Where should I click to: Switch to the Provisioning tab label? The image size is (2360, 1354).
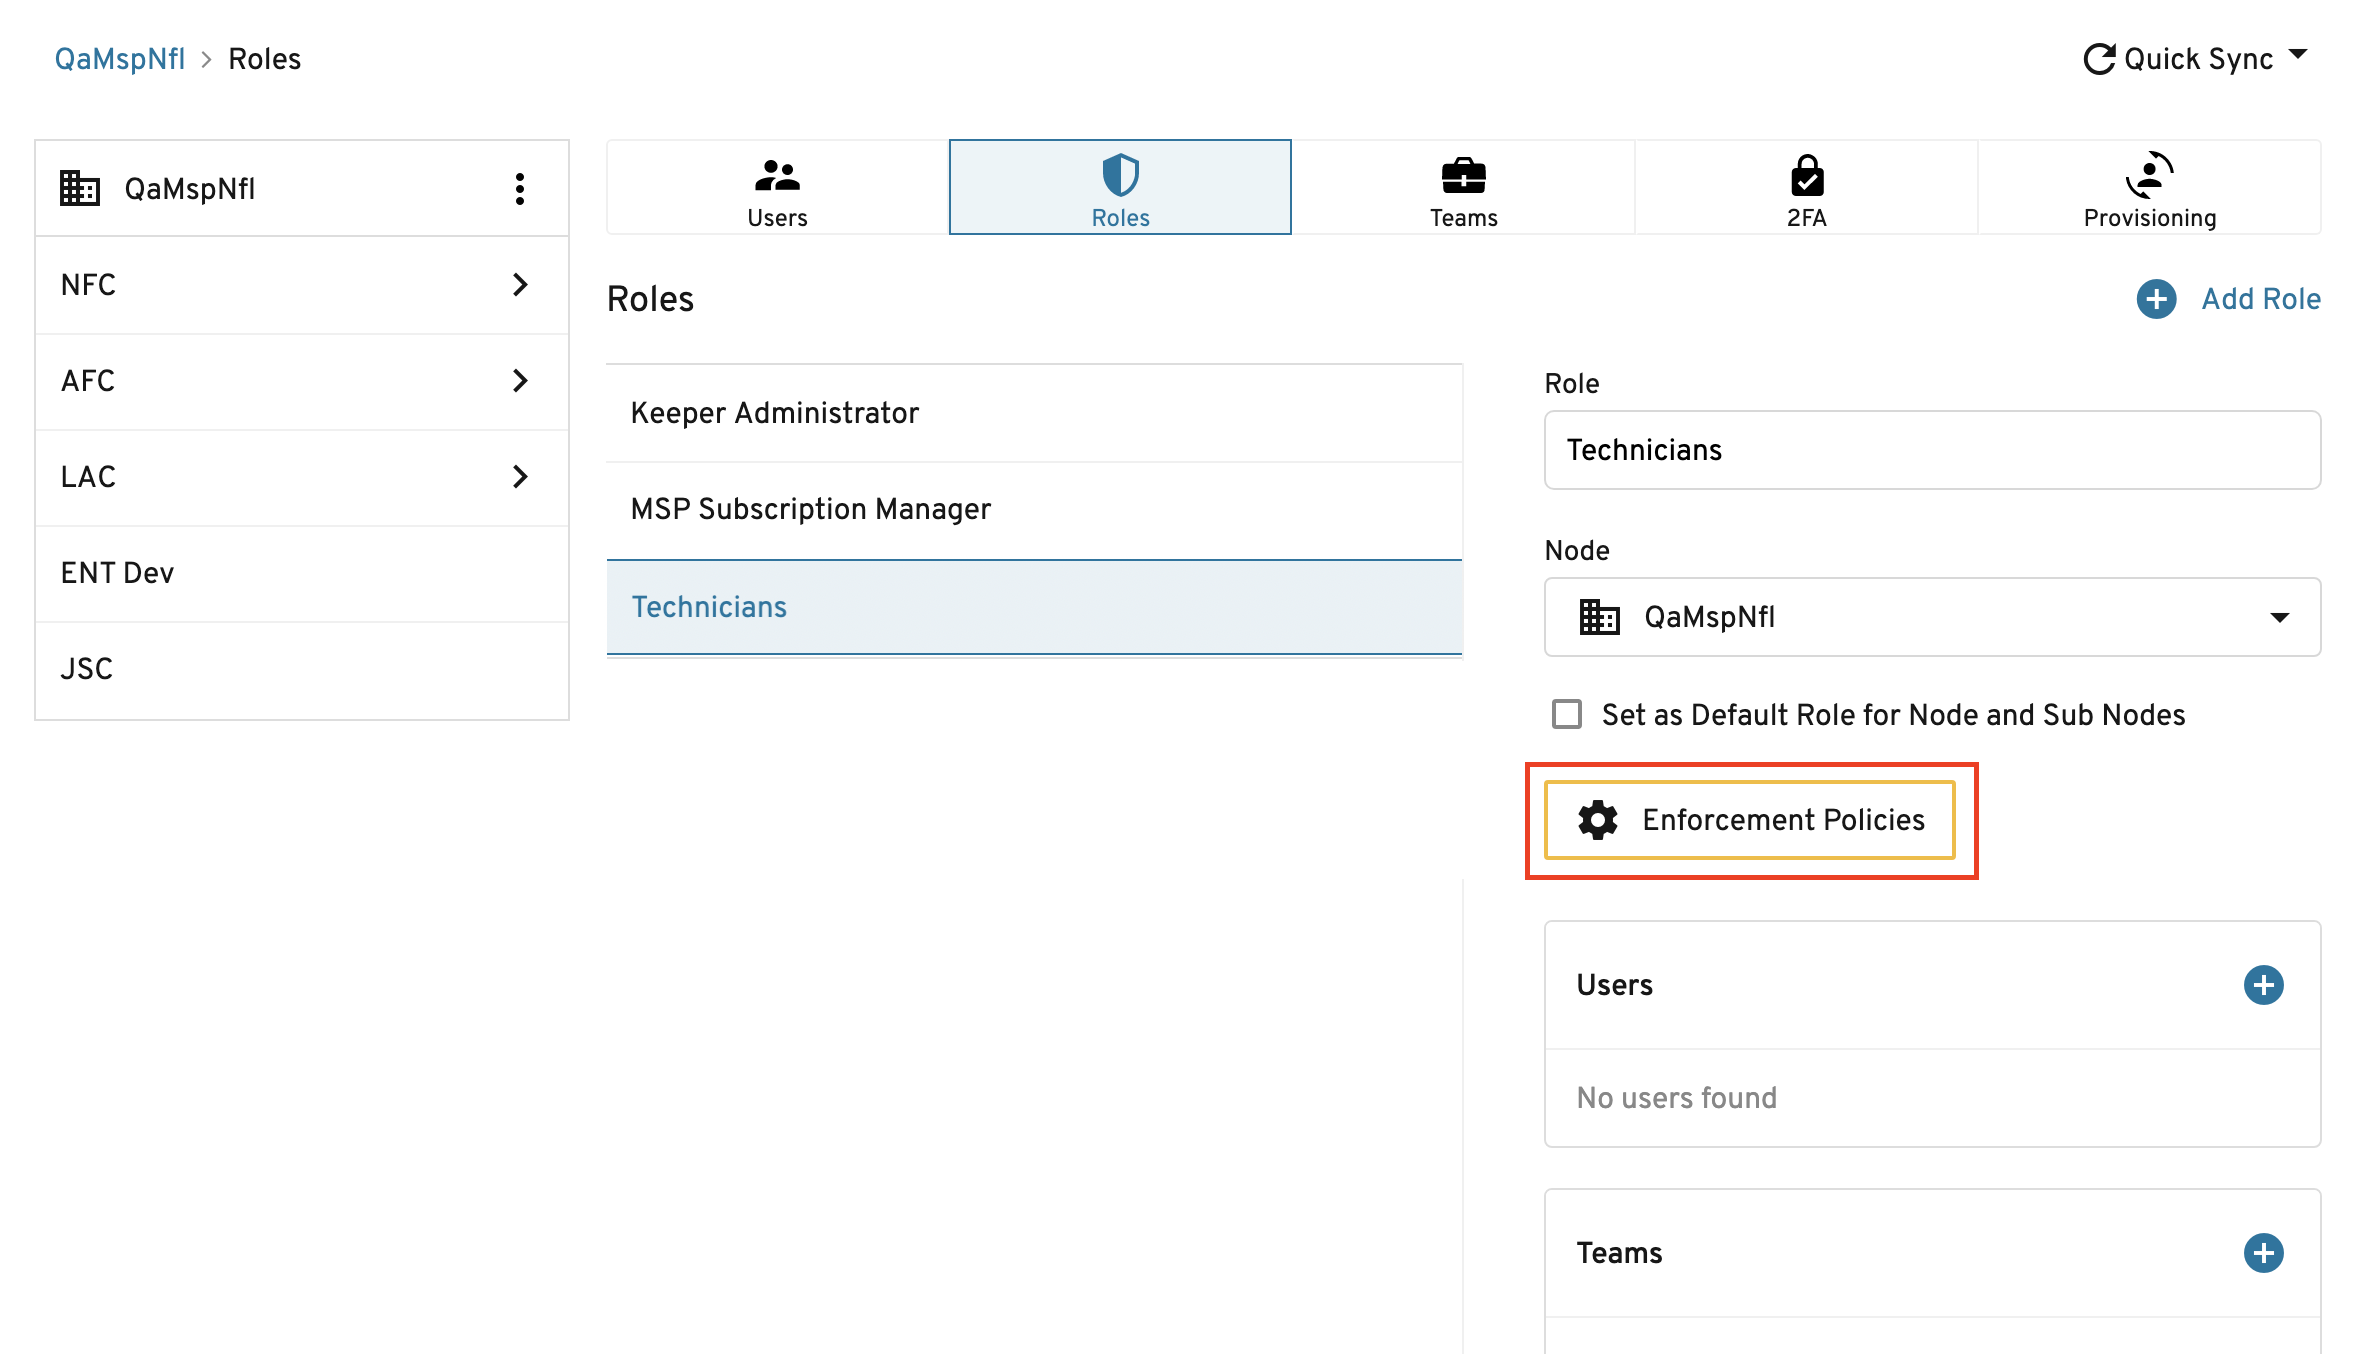[2149, 218]
